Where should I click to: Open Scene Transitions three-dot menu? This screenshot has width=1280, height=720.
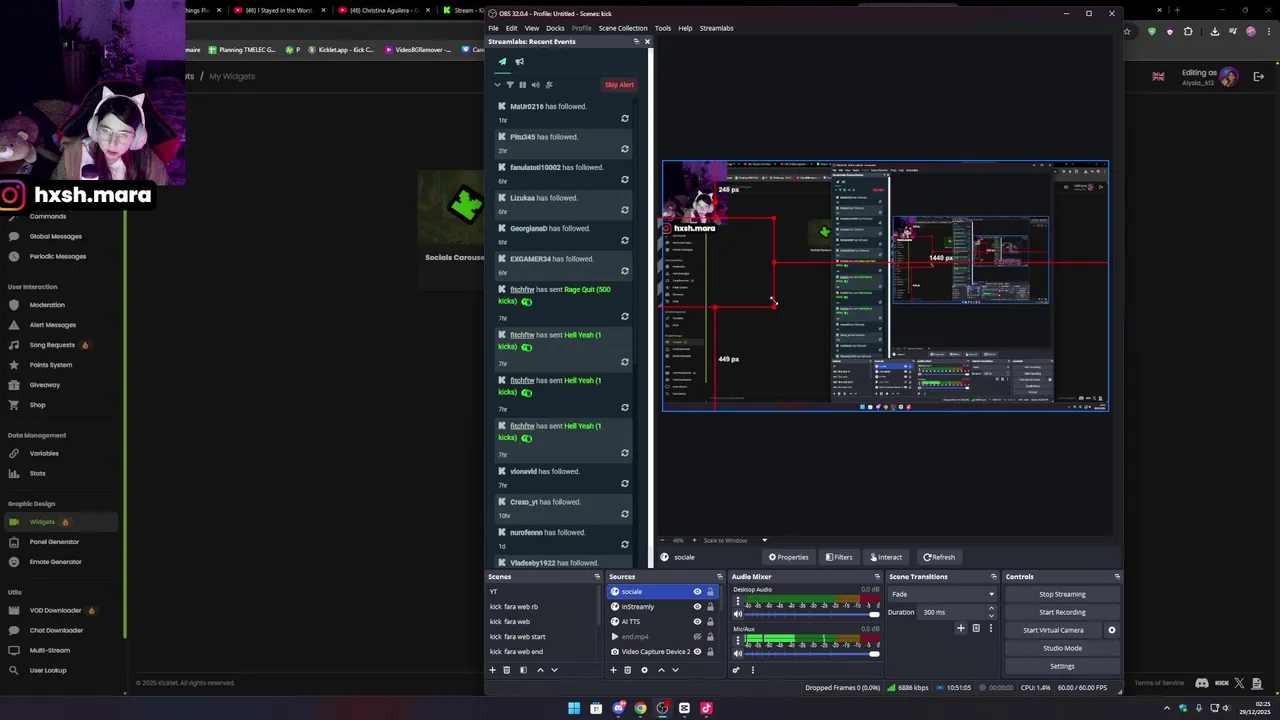pos(991,629)
